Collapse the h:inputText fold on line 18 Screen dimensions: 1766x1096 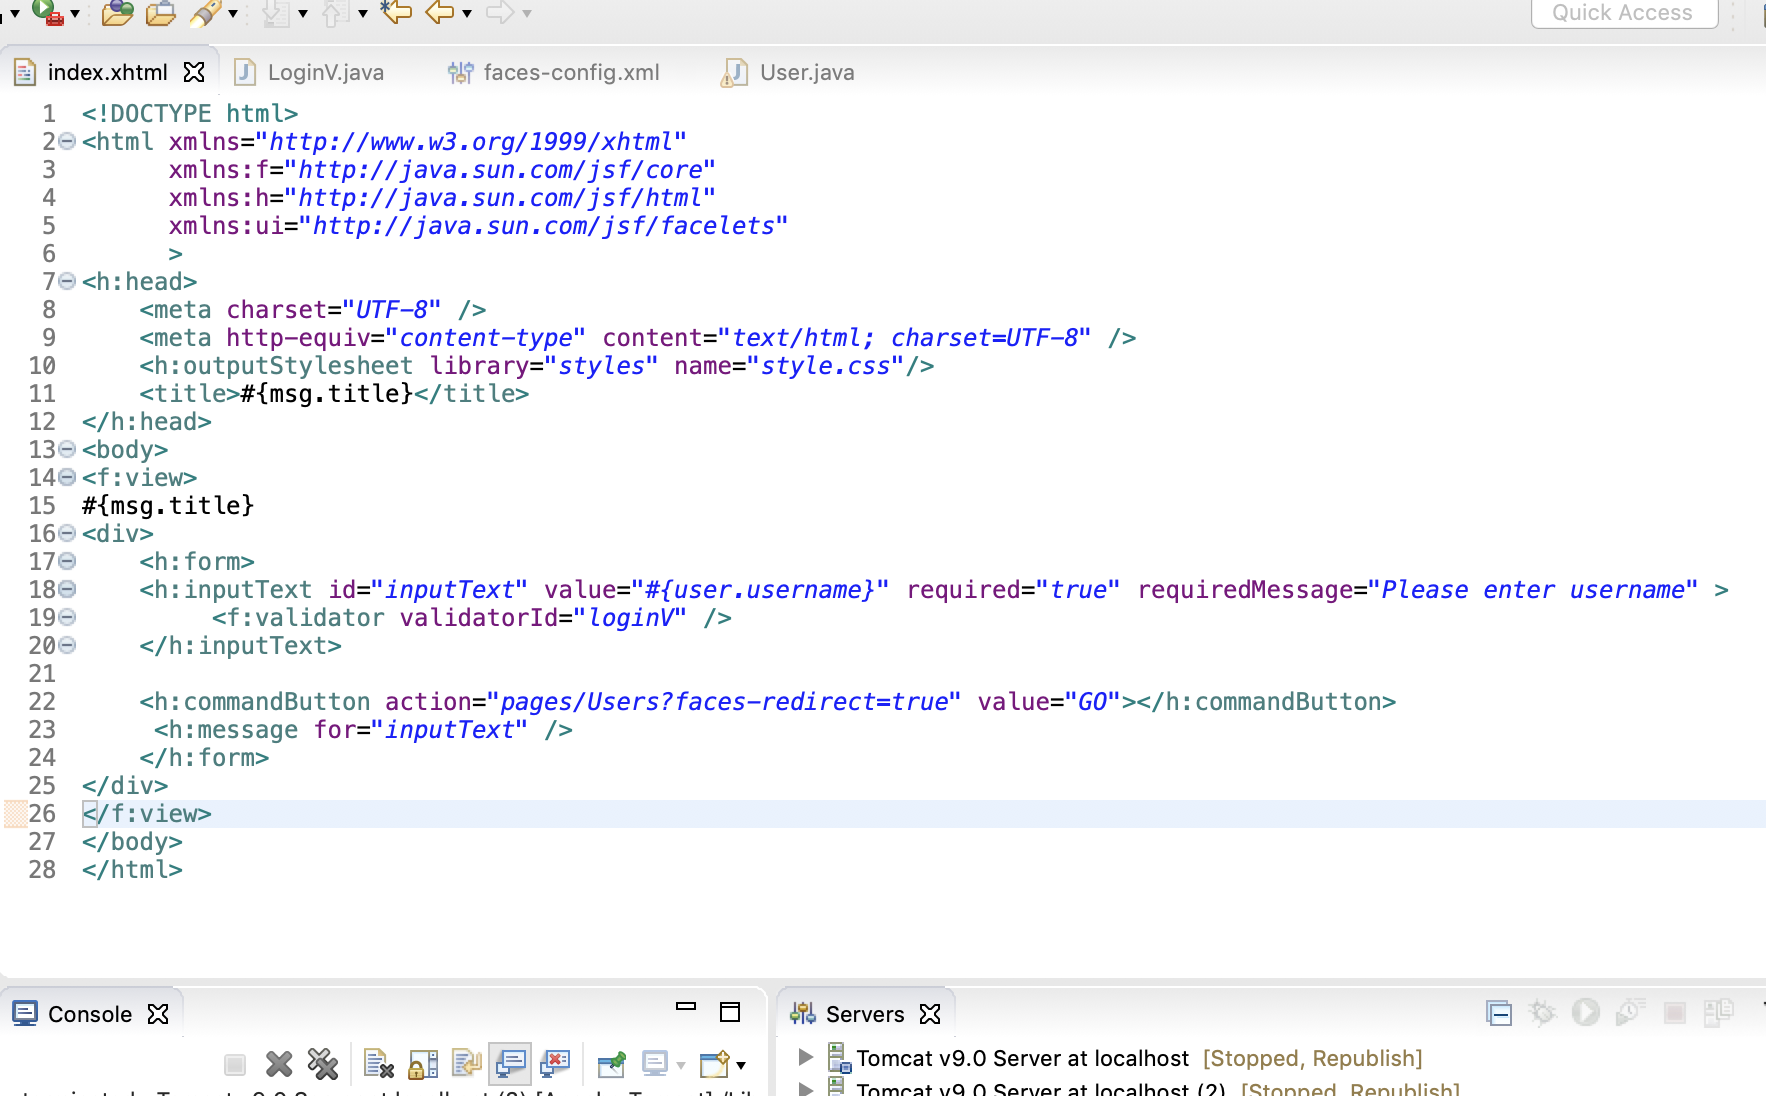pos(67,589)
